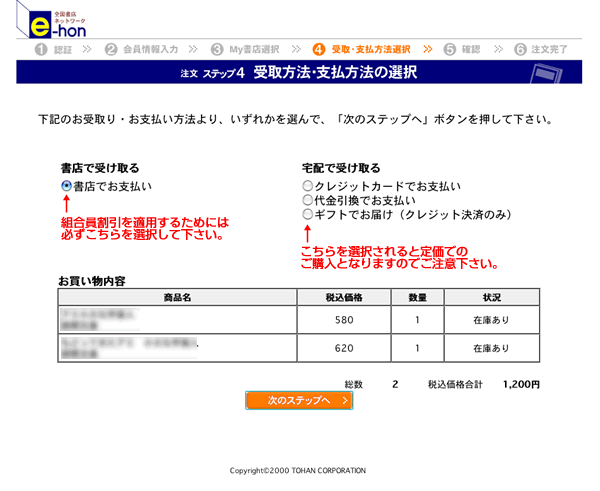
Task: Click step 2 会員情報入力 in progress bar
Action: click(142, 49)
